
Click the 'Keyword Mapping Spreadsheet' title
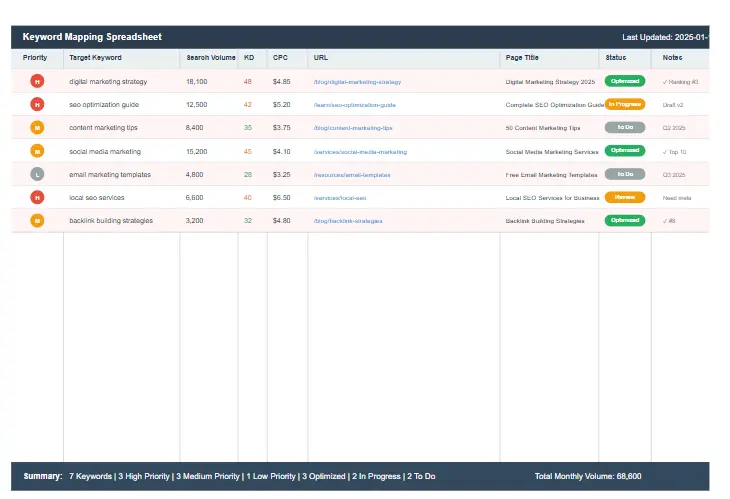(x=92, y=37)
